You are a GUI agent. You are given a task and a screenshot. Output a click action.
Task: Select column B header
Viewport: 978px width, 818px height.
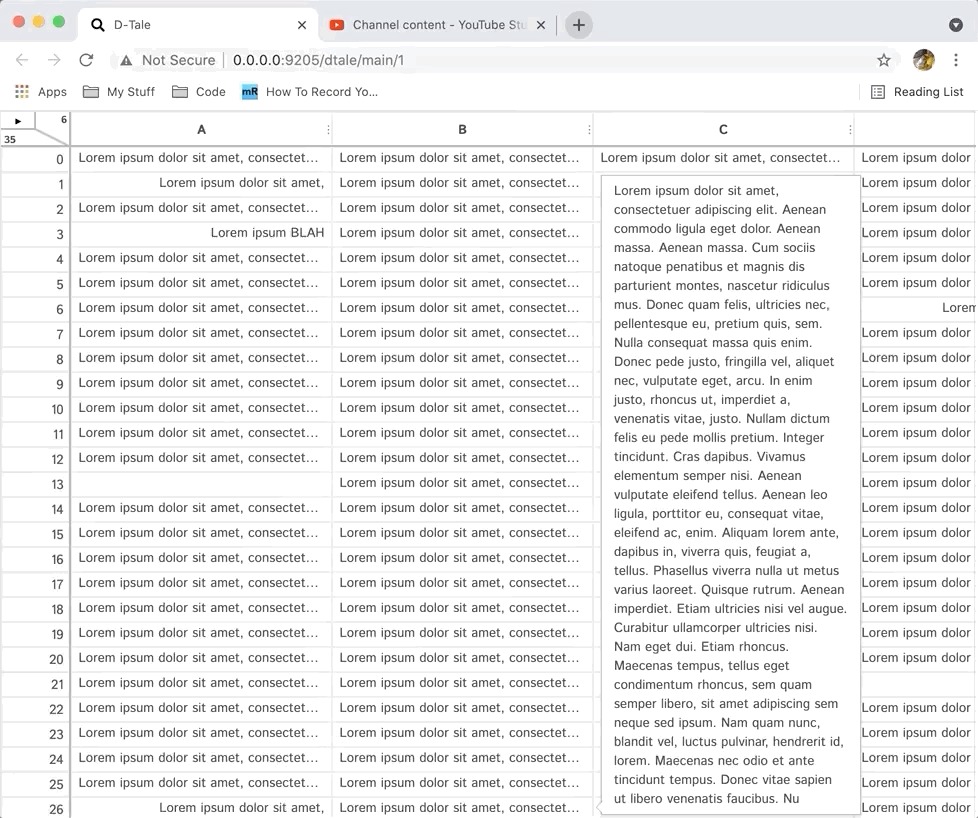coord(462,130)
